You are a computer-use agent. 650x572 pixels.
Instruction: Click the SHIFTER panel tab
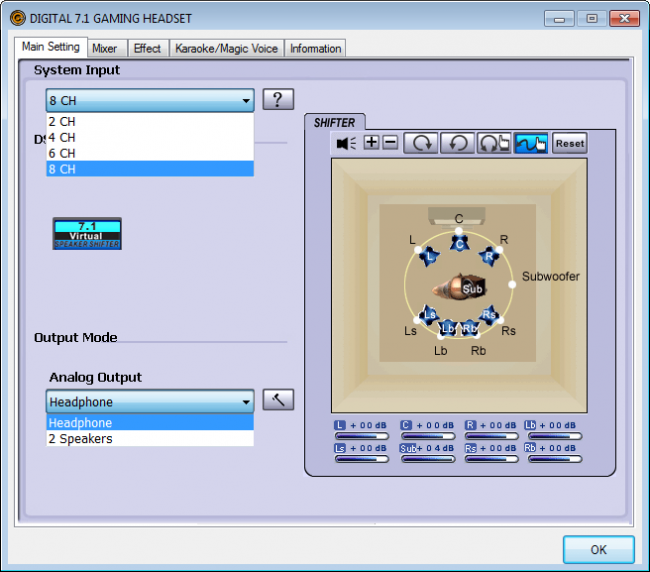click(x=335, y=122)
